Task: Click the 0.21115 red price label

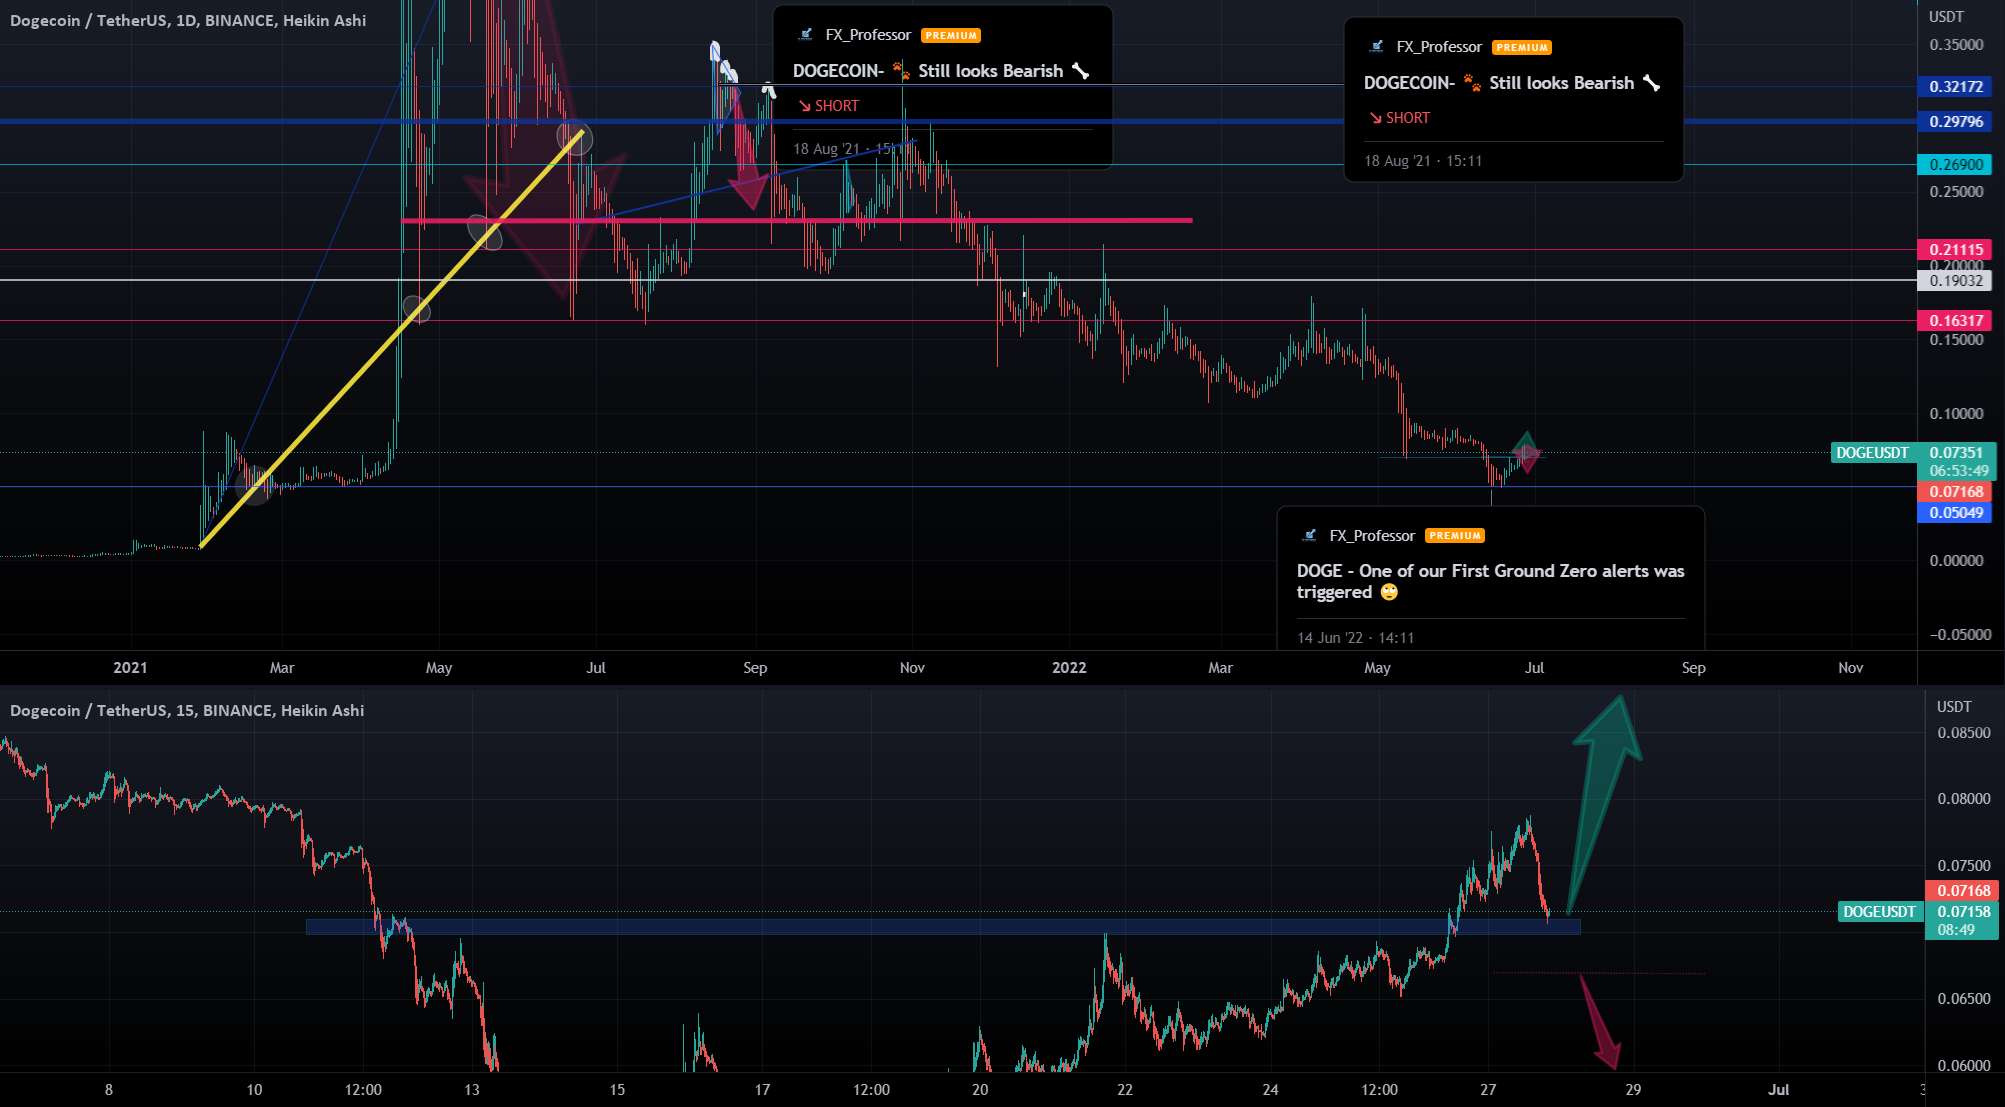Action: pyautogui.click(x=1956, y=250)
